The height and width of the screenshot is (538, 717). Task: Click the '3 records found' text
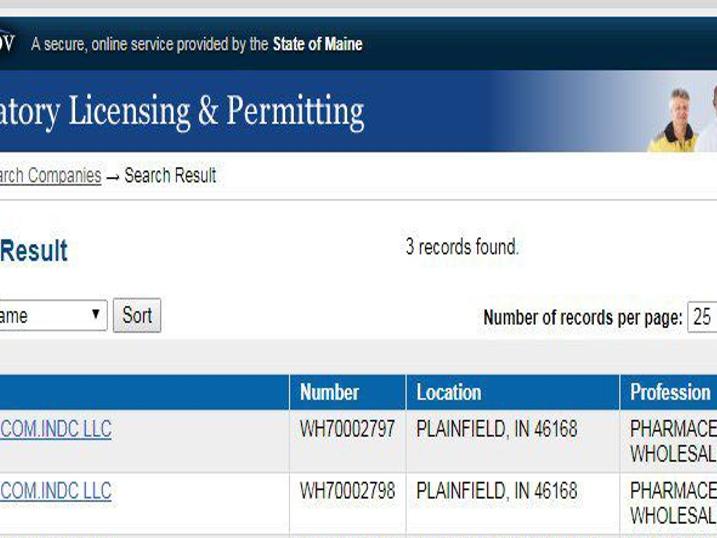462,247
